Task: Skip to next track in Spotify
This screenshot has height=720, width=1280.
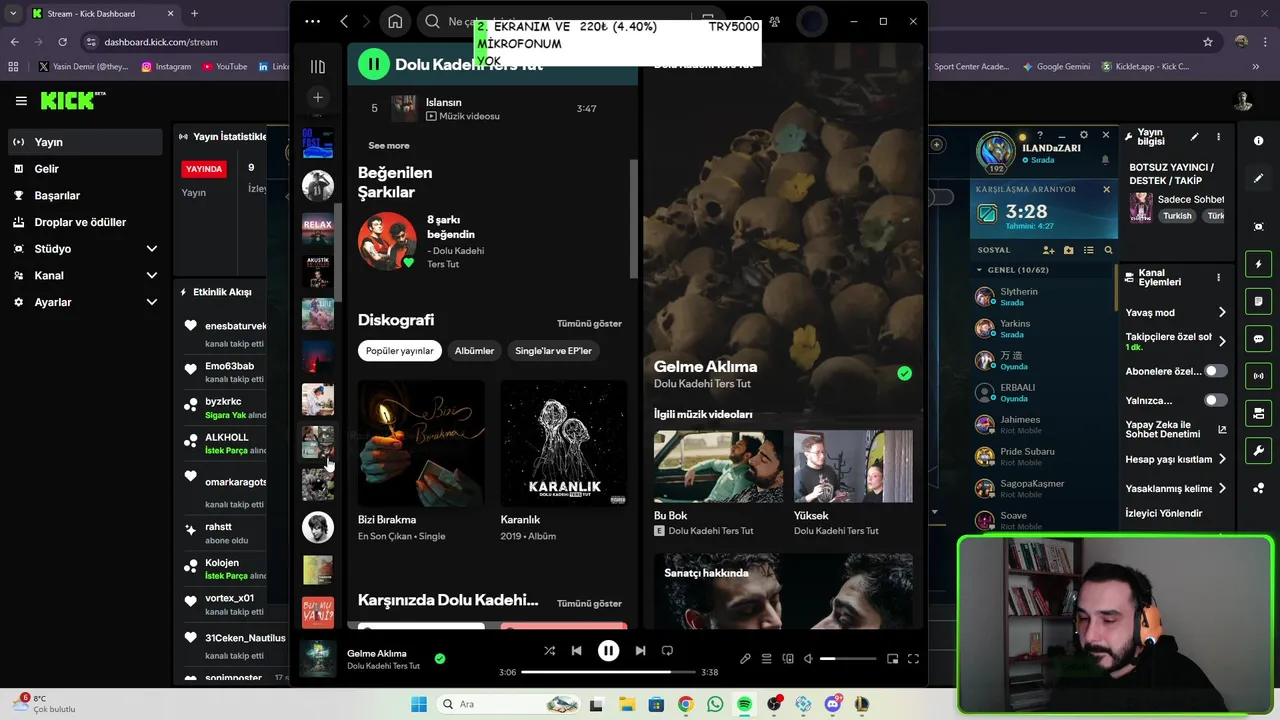Action: pos(640,651)
